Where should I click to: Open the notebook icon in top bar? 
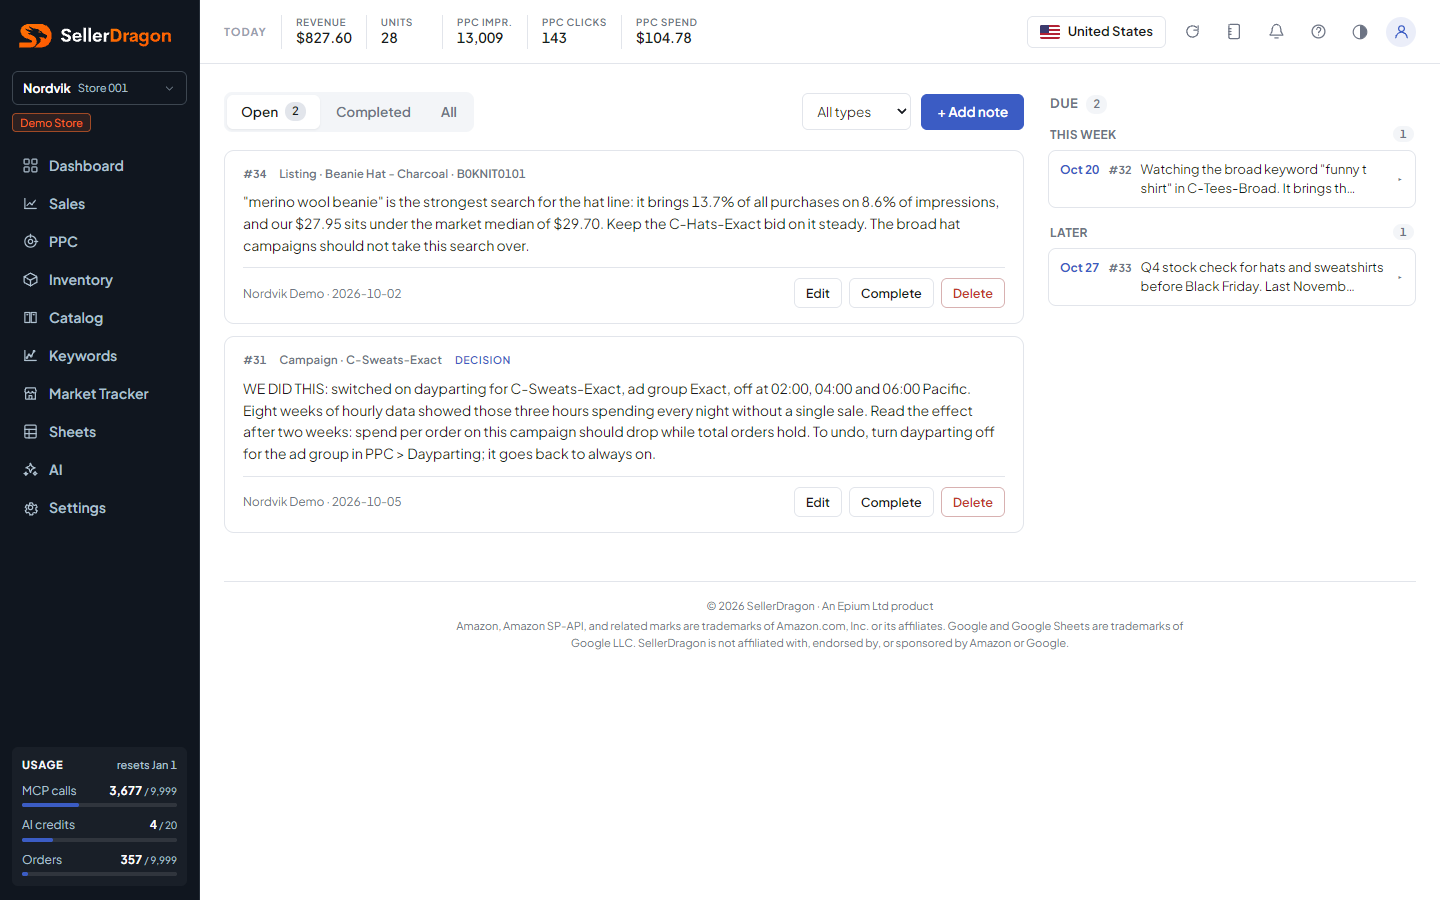pos(1234,32)
